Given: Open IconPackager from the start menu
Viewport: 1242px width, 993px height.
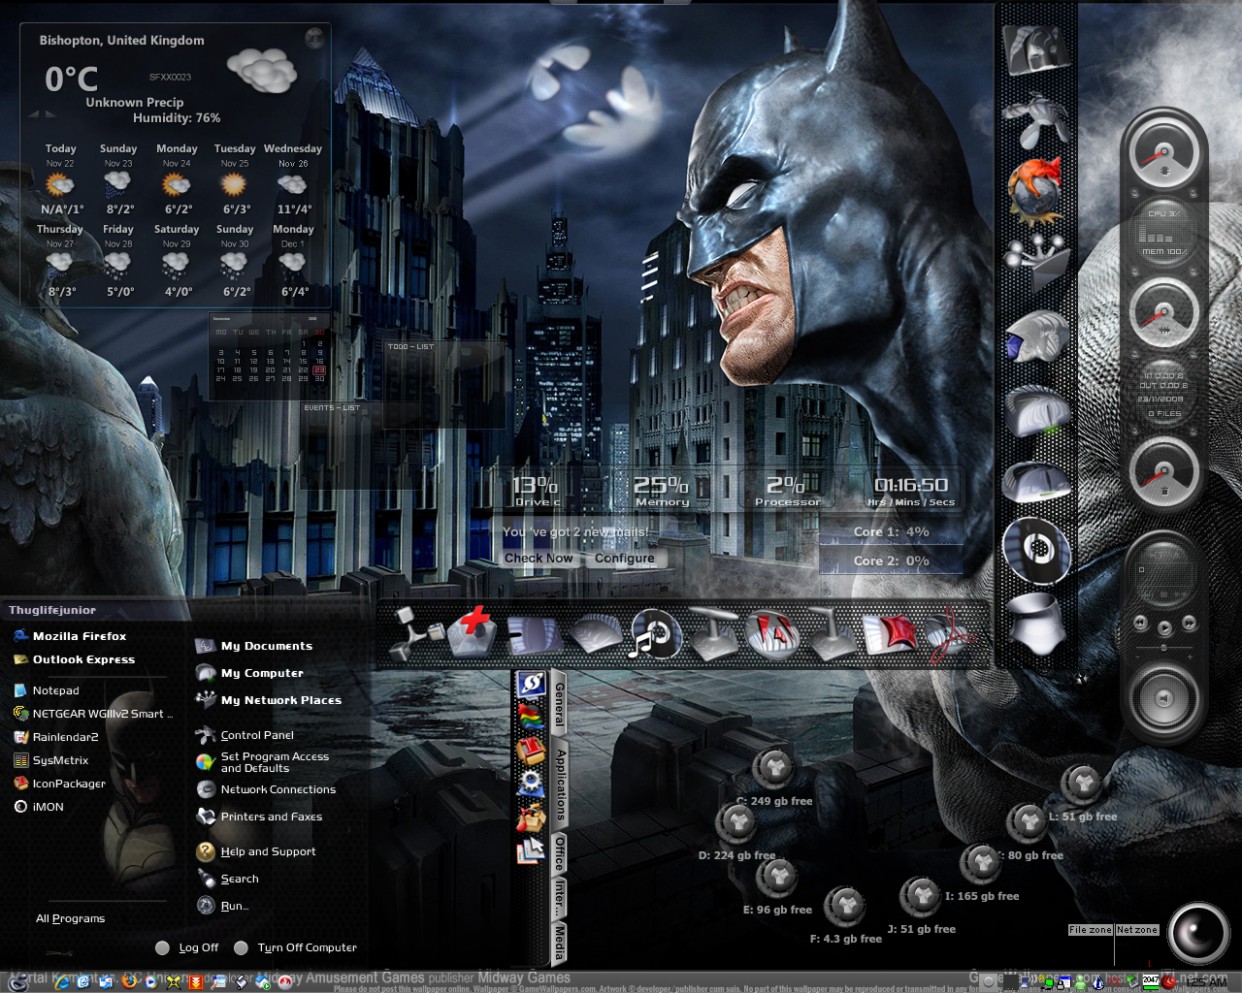Looking at the screenshot, I should click(59, 784).
